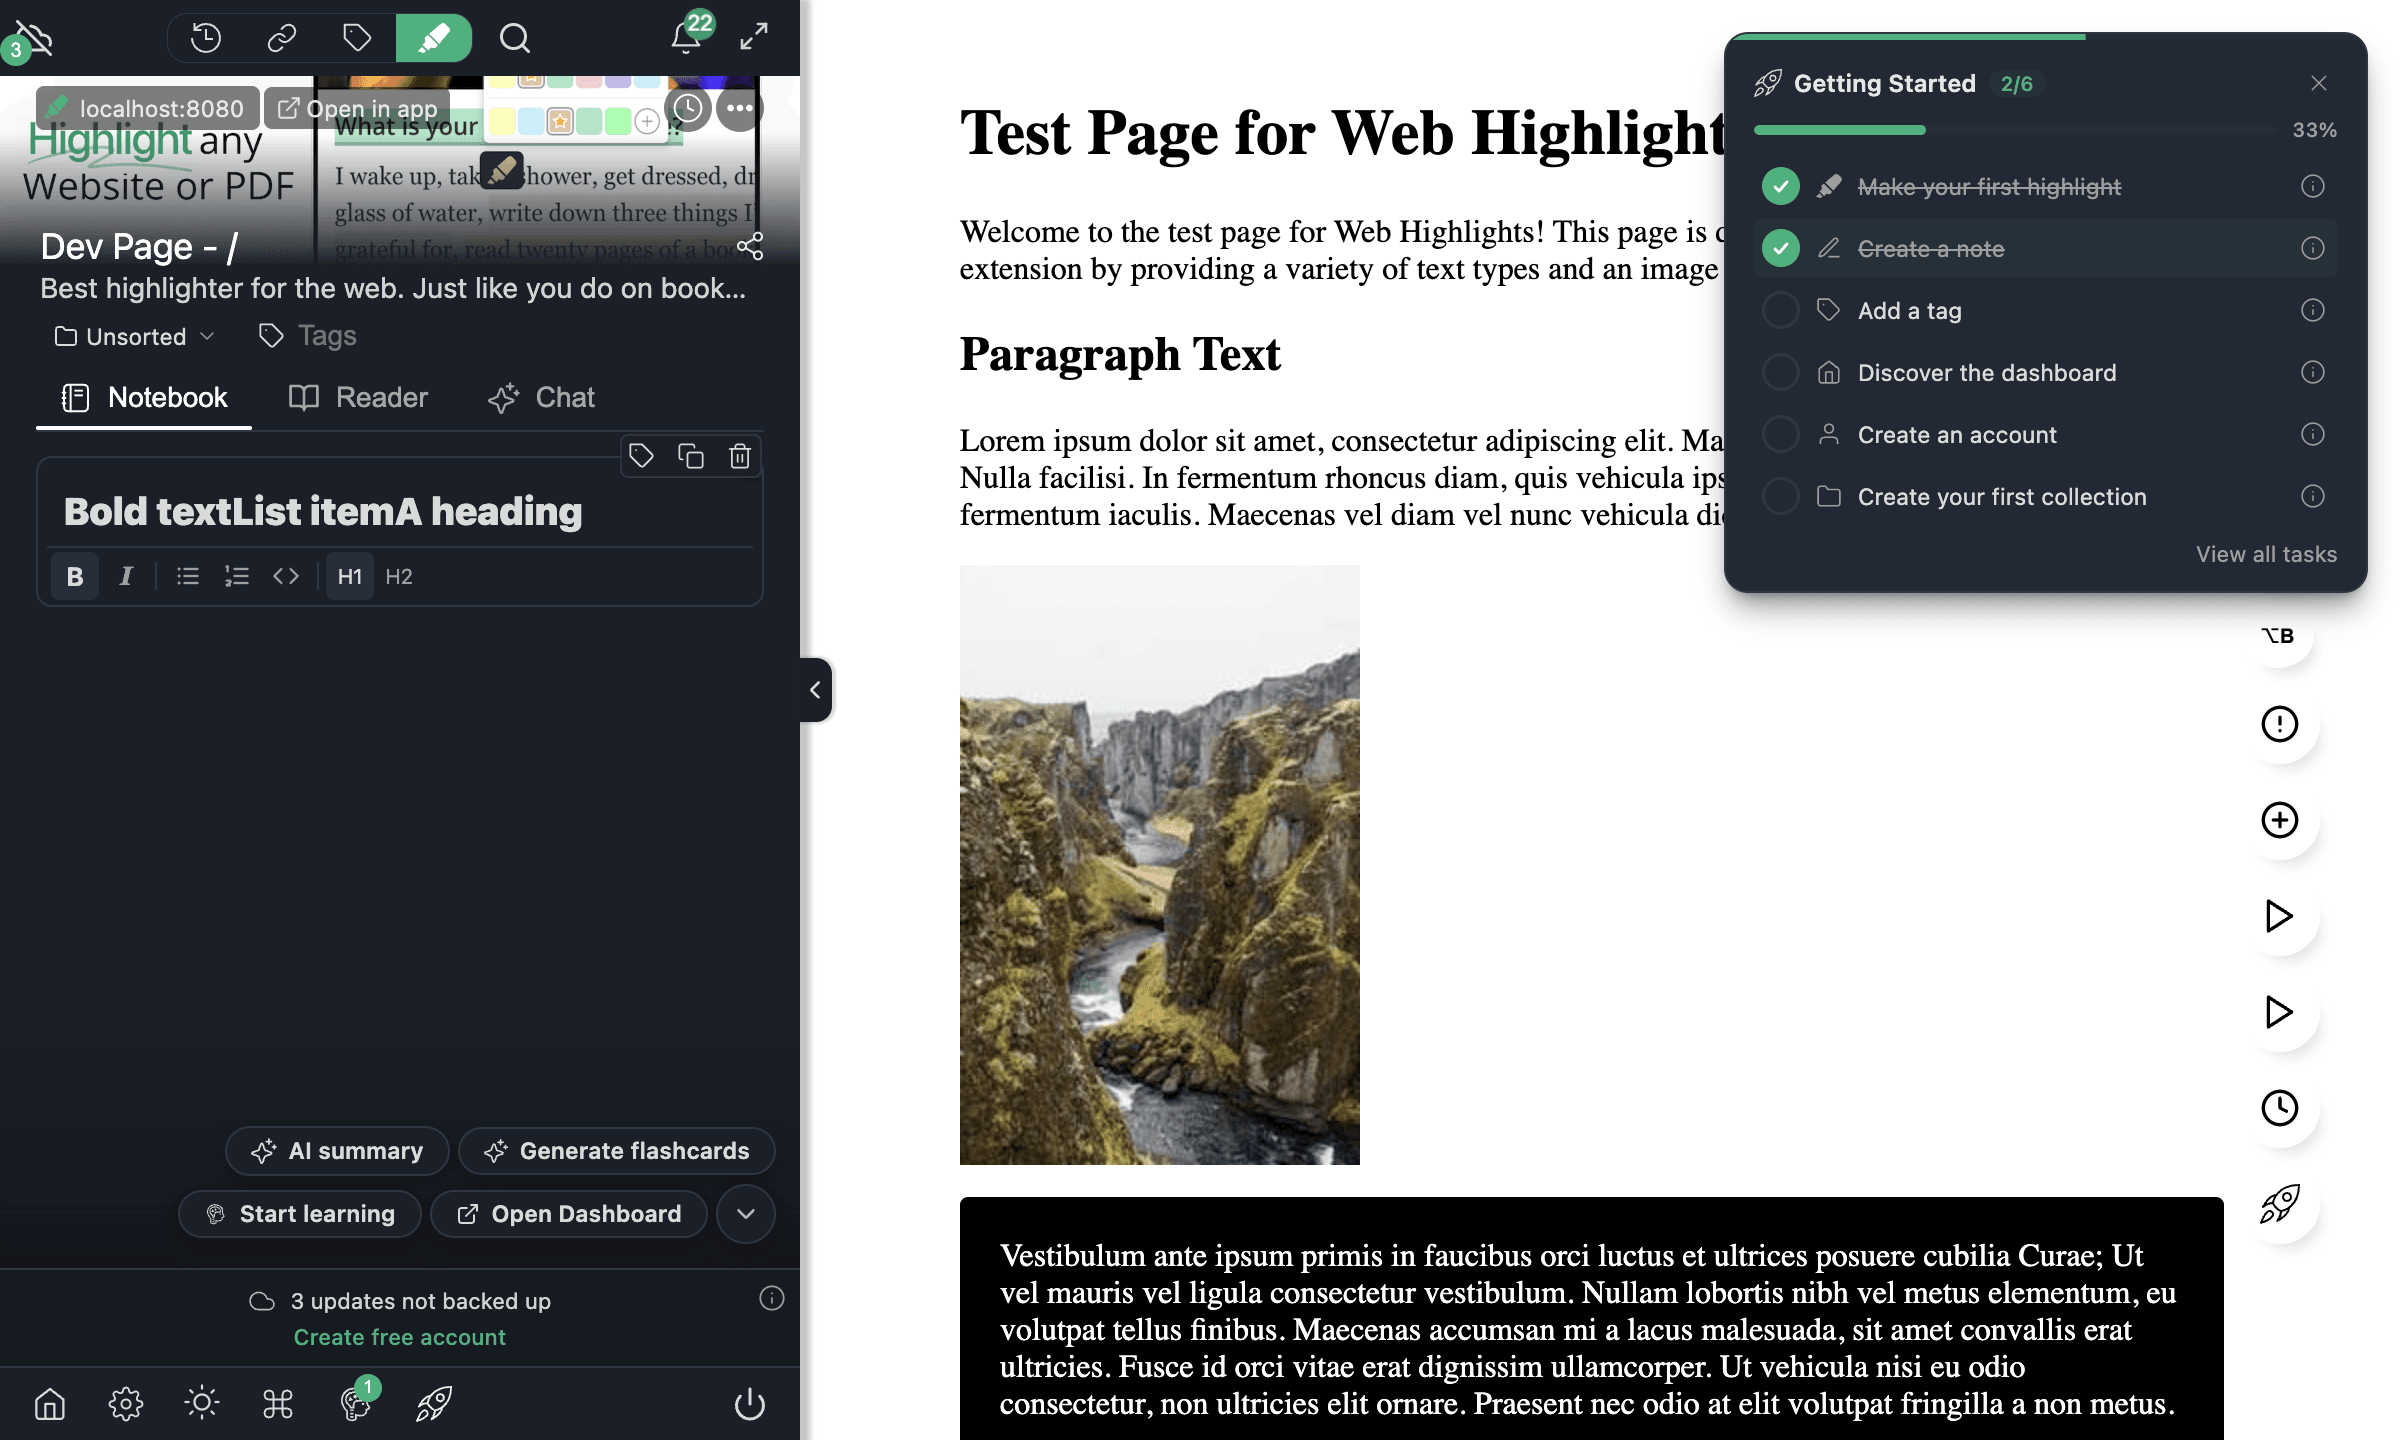
Task: Click the link icon in top toolbar
Action: (x=282, y=38)
